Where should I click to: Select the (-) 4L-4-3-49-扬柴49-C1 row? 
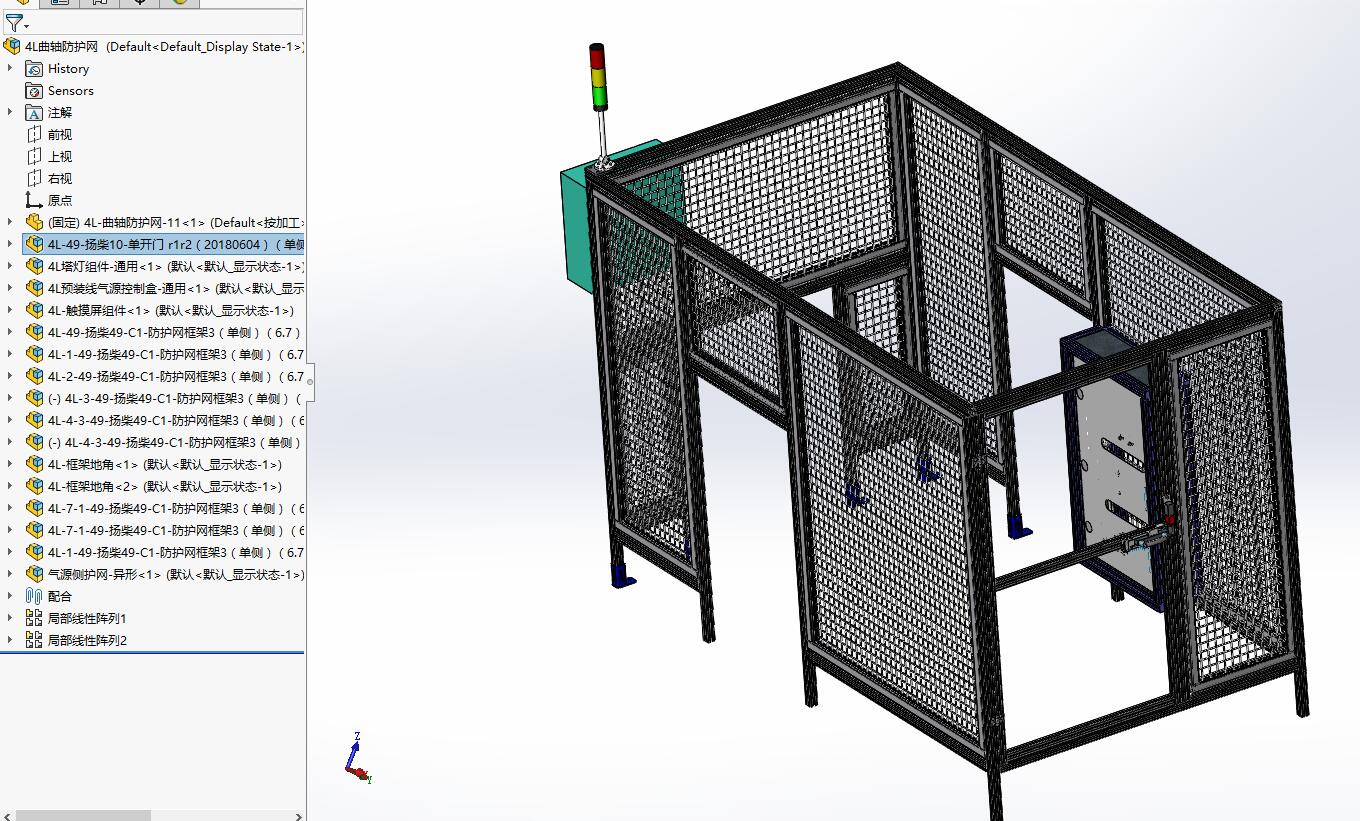[163, 443]
